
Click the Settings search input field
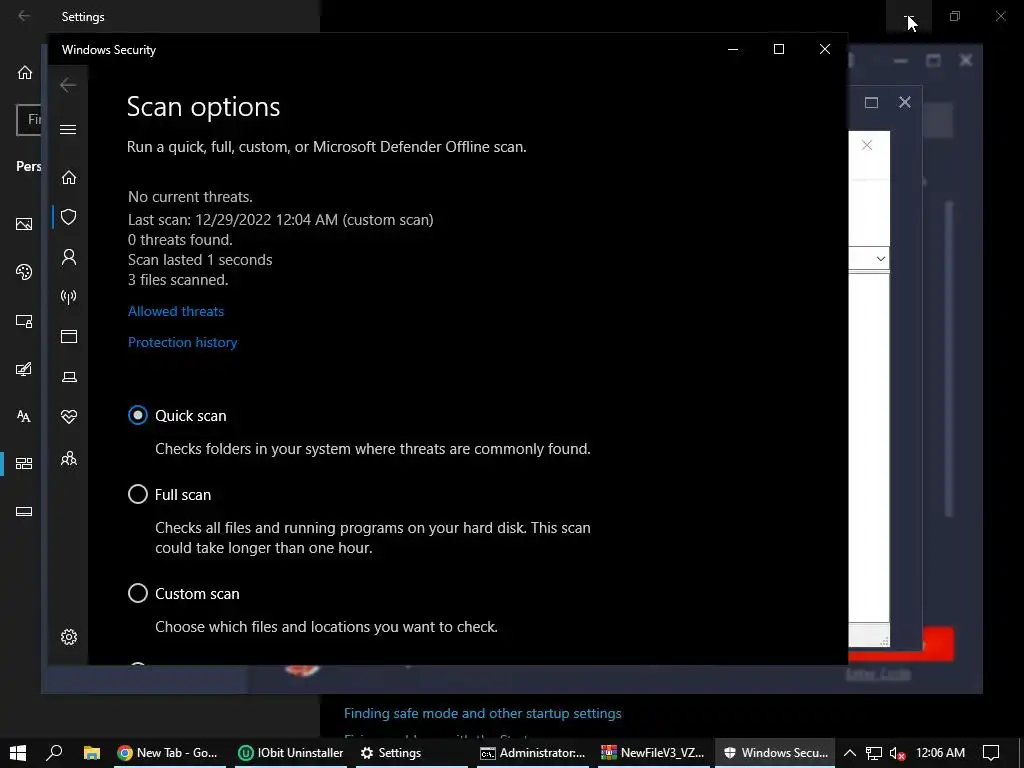point(30,119)
